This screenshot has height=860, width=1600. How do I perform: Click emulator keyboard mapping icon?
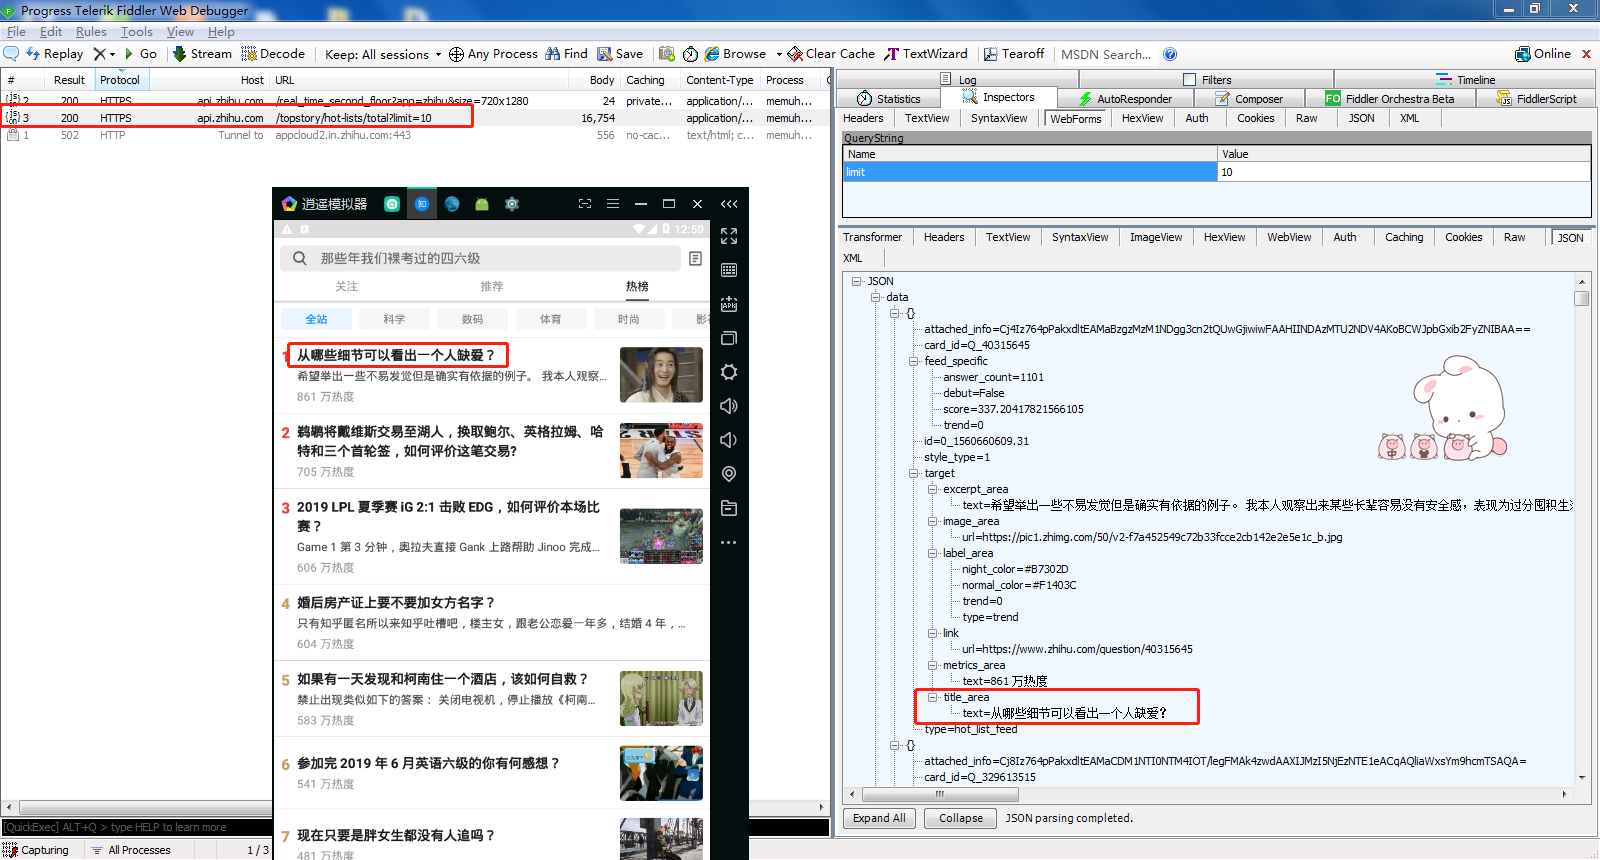(729, 270)
